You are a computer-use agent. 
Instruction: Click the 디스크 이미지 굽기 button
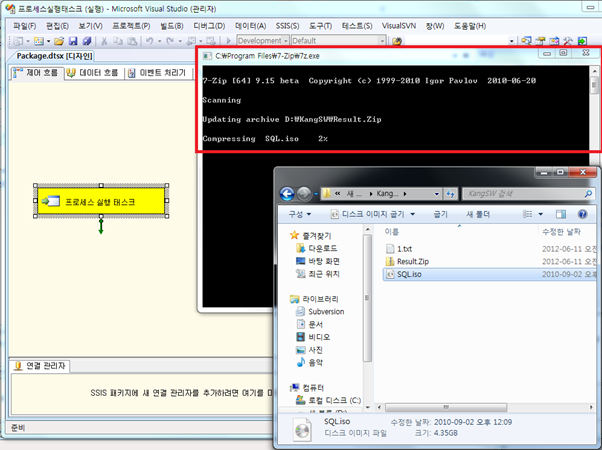(367, 214)
